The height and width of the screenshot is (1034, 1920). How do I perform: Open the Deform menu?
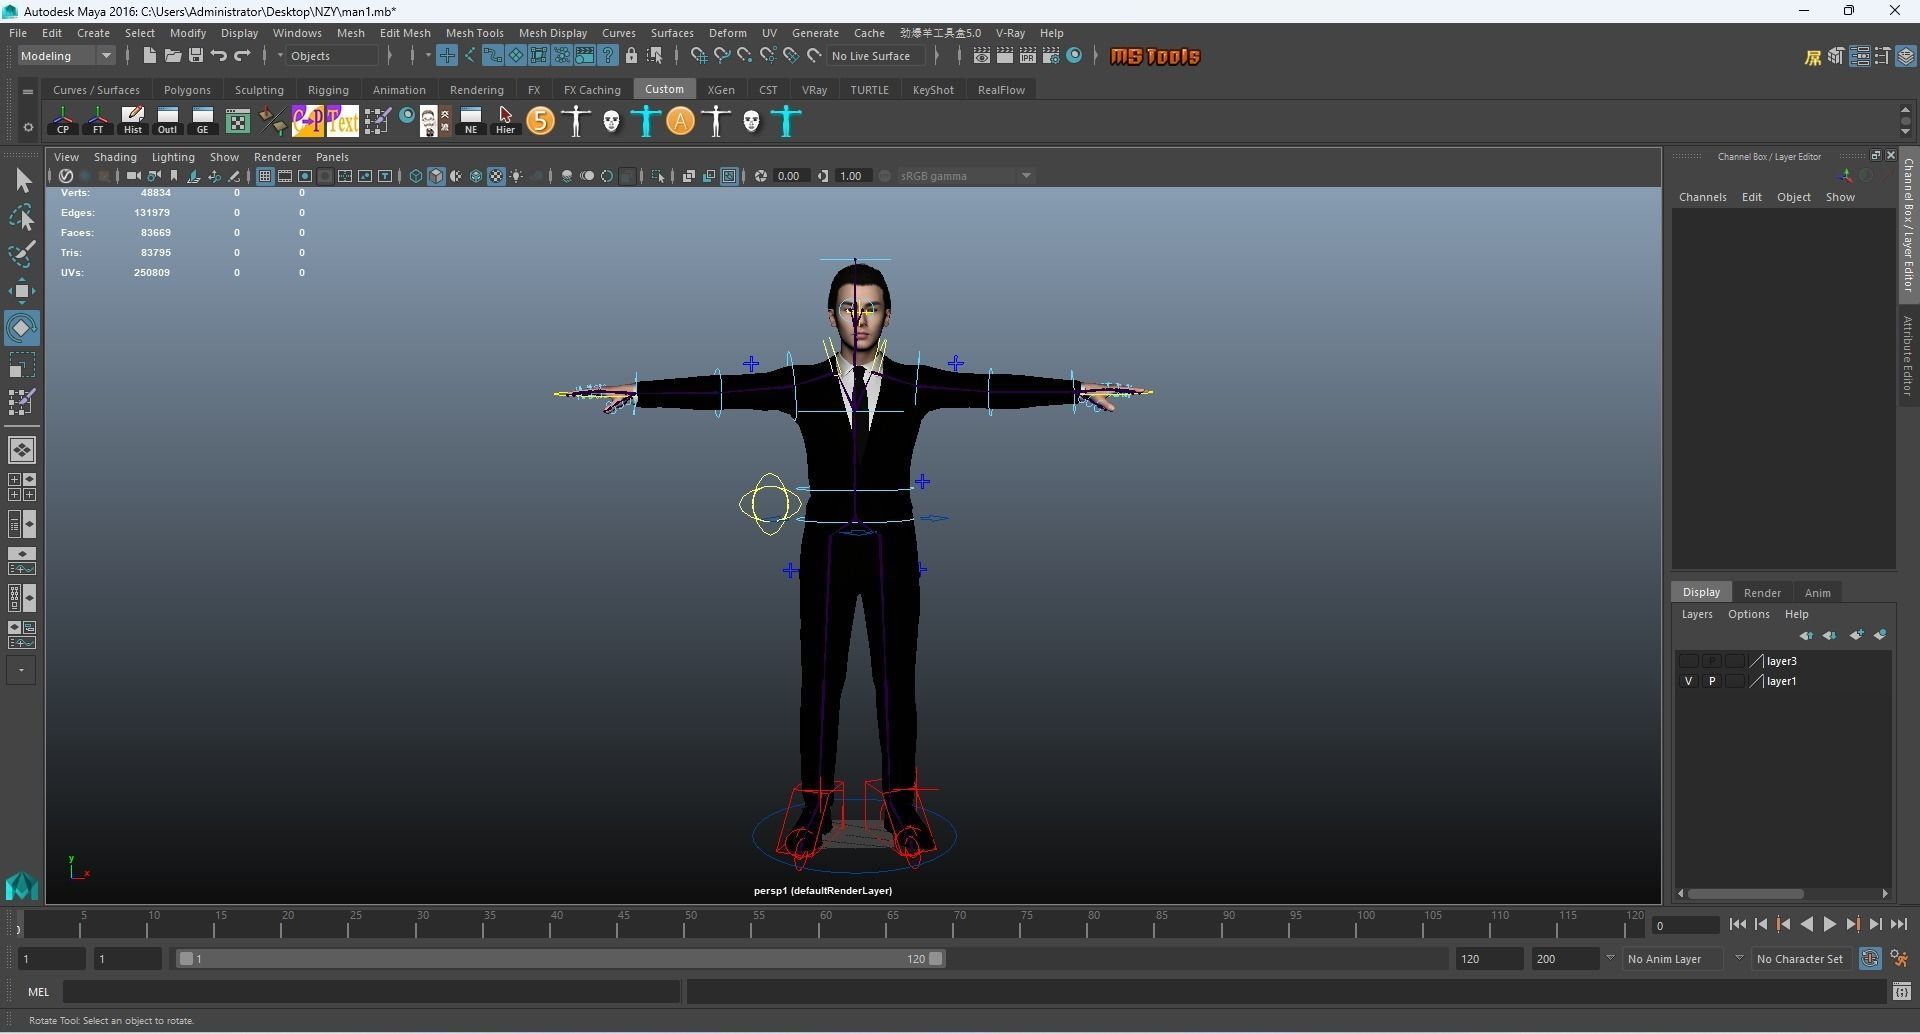tap(727, 33)
